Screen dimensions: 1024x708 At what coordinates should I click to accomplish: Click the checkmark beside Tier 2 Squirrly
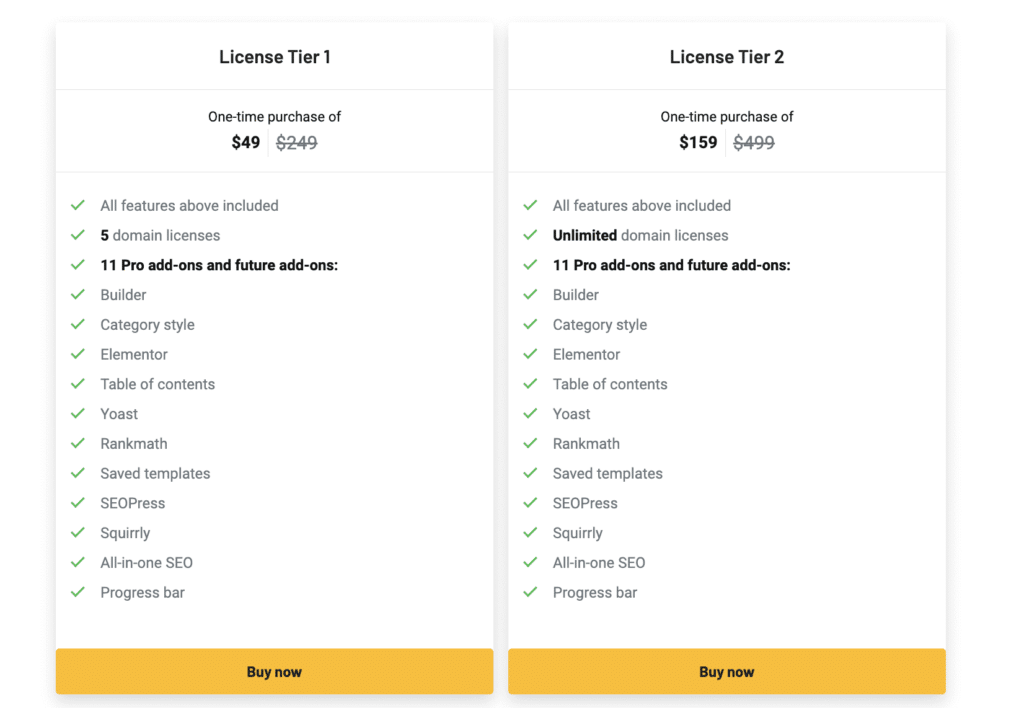pyautogui.click(x=530, y=533)
